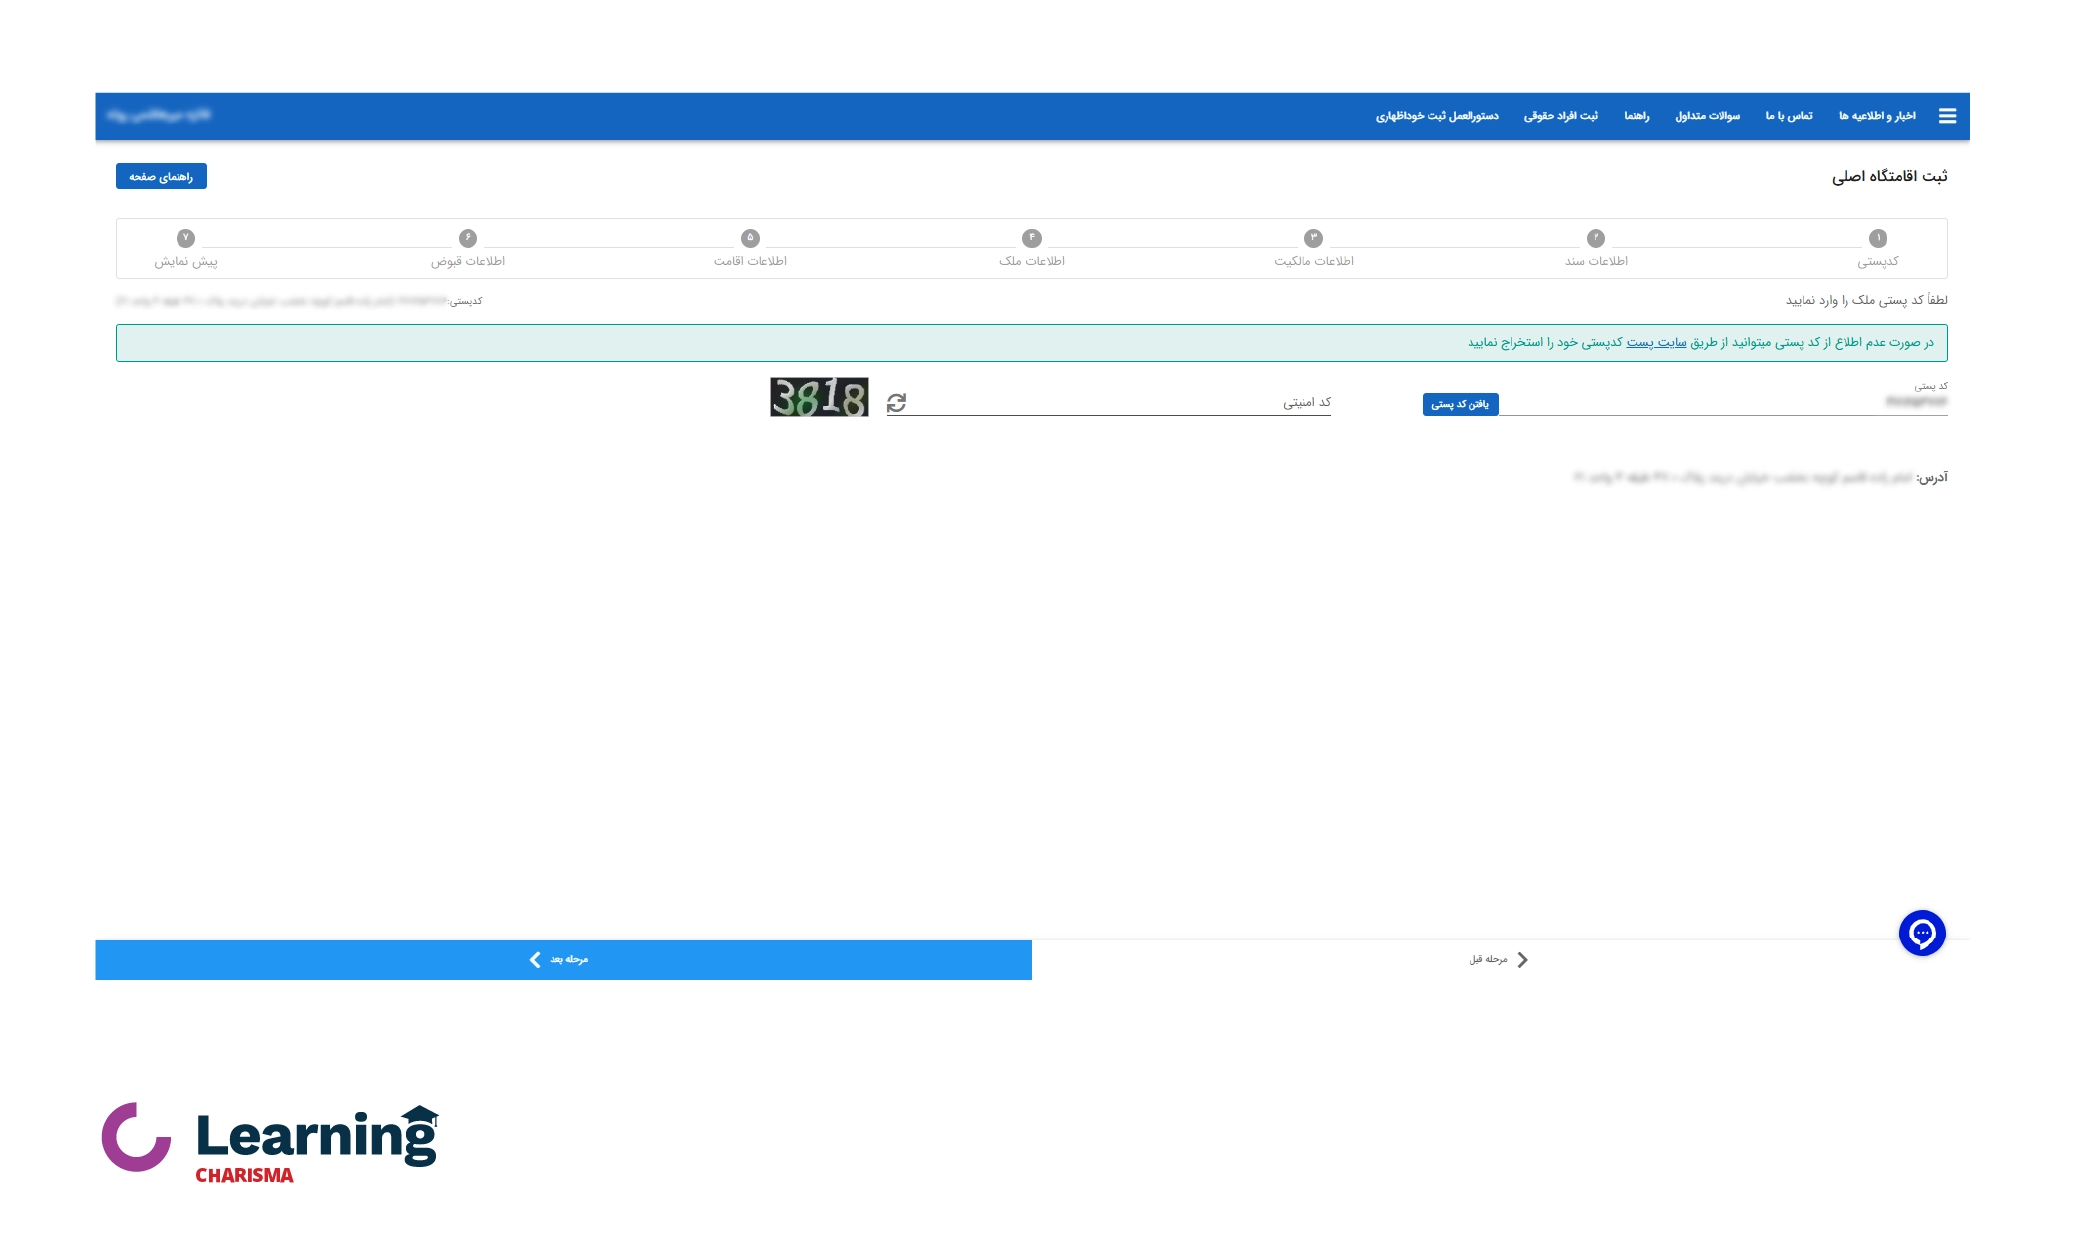The height and width of the screenshot is (1257, 2086).
Task: Open تماس با ما menu item
Action: 1788,116
